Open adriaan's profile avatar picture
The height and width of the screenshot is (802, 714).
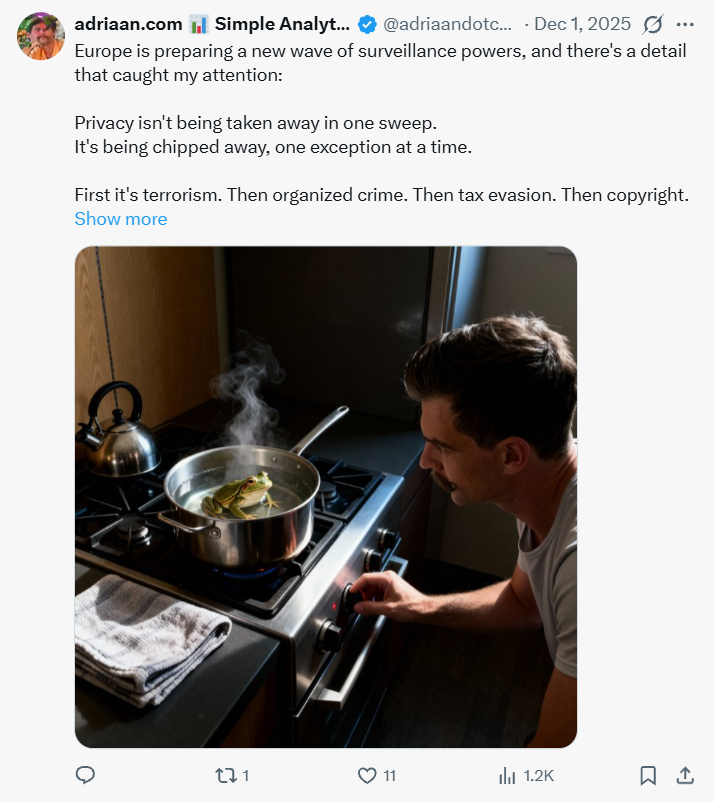[x=41, y=36]
